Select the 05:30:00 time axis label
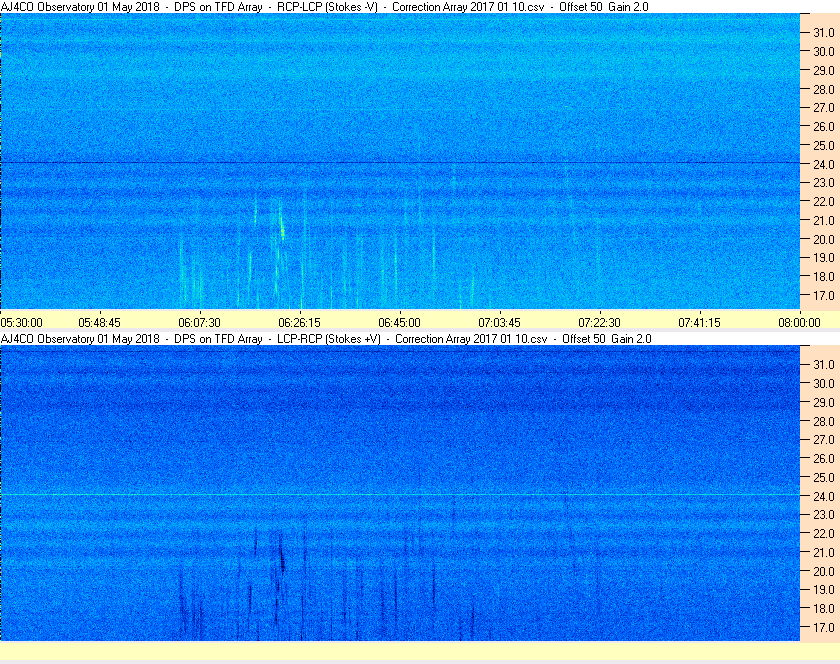Screen dimensions: 840x664 coord(21,323)
